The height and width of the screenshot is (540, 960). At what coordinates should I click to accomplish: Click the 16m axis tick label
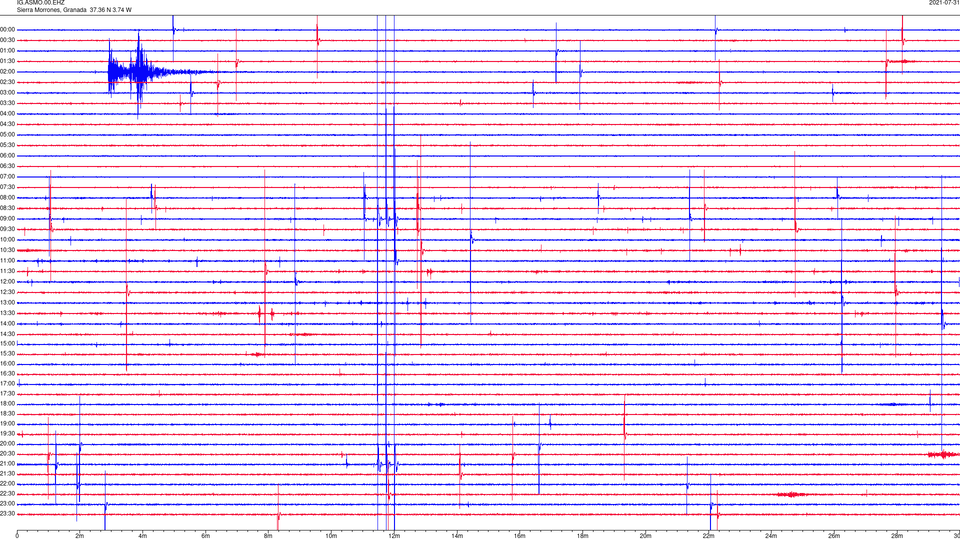tap(520, 536)
